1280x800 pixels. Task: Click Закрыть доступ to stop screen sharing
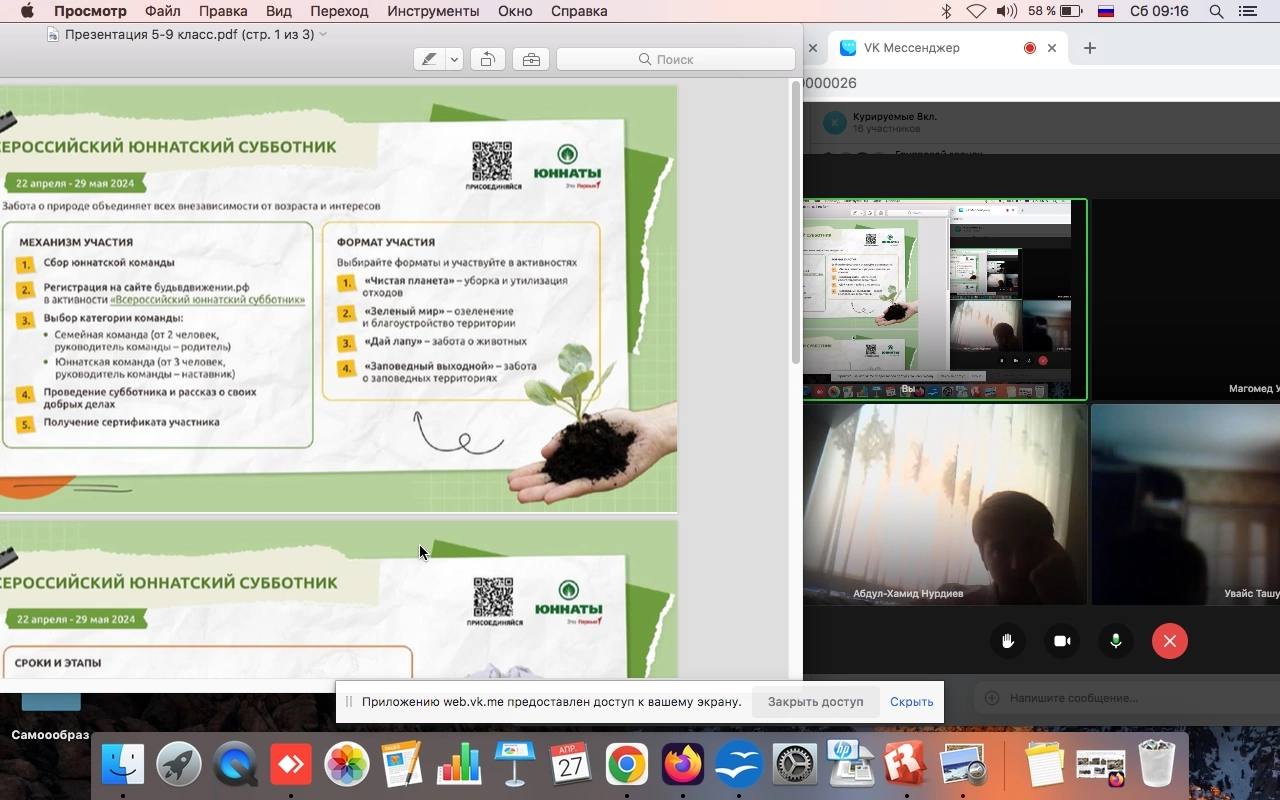pyautogui.click(x=815, y=702)
